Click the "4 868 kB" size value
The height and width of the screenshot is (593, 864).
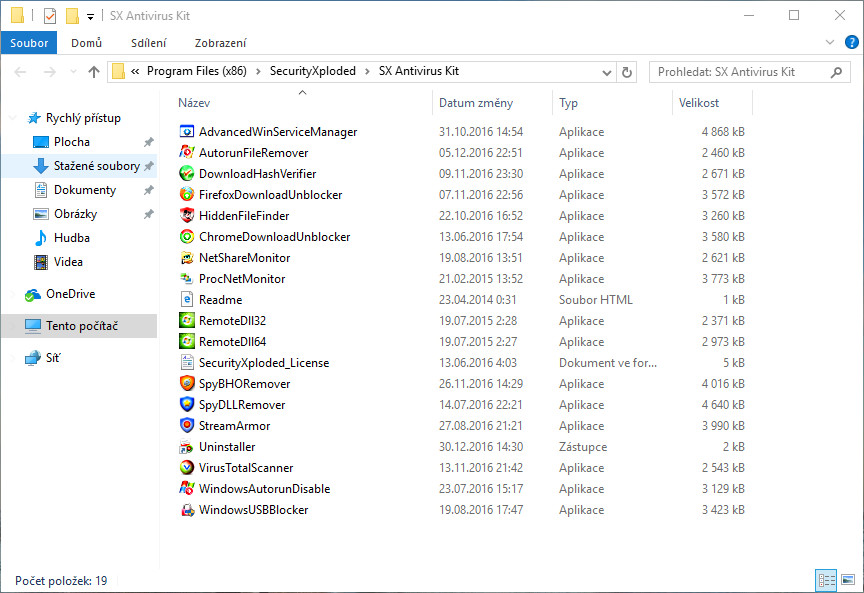click(723, 132)
